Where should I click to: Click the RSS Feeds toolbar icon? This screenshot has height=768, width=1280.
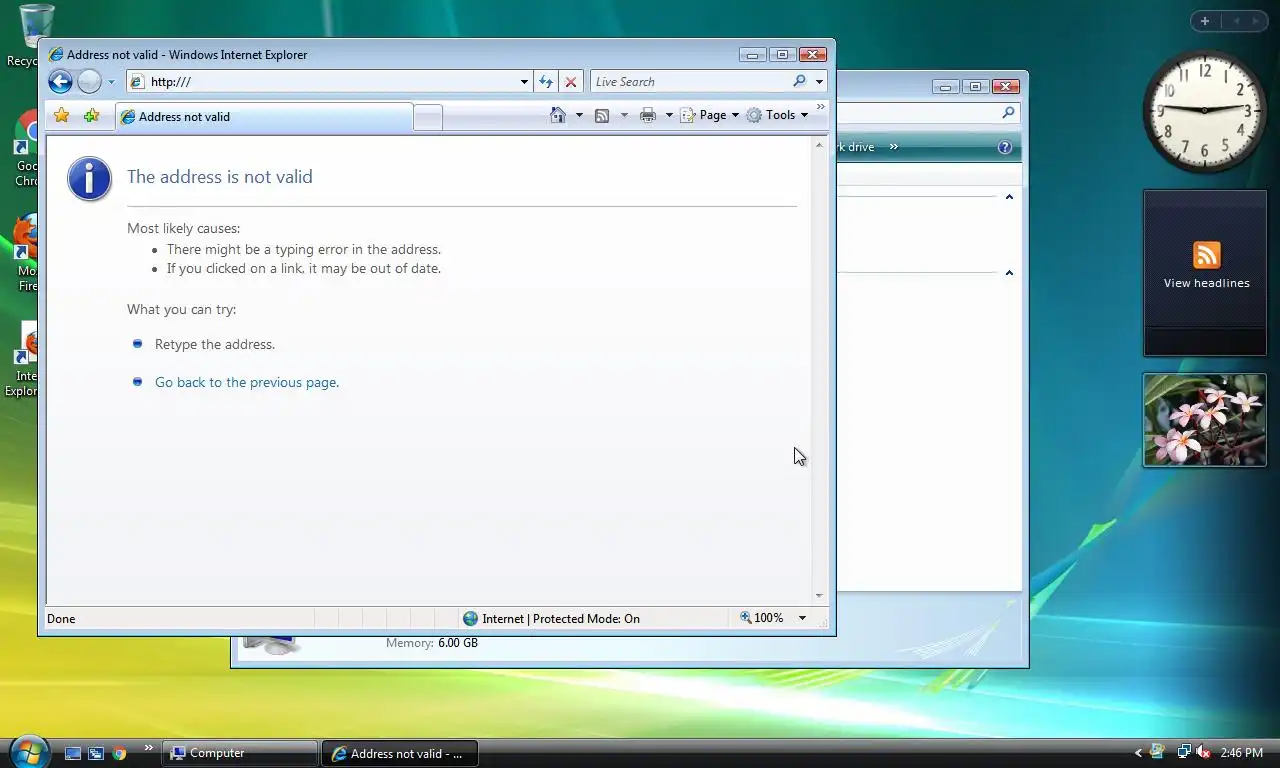pos(602,115)
